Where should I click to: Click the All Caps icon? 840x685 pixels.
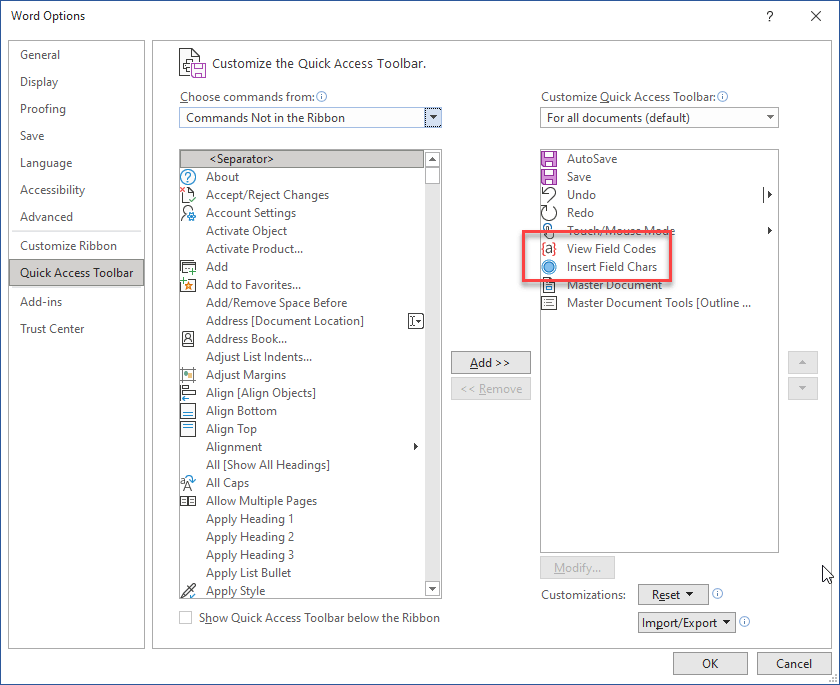(188, 483)
